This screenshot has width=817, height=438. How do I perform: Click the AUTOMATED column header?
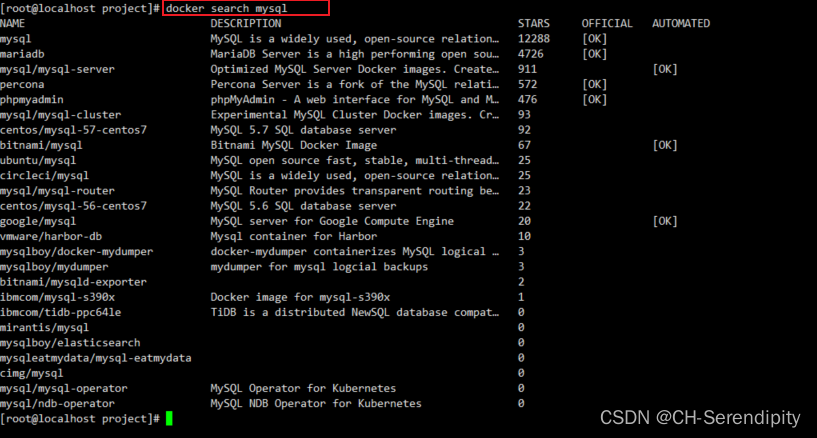680,23
